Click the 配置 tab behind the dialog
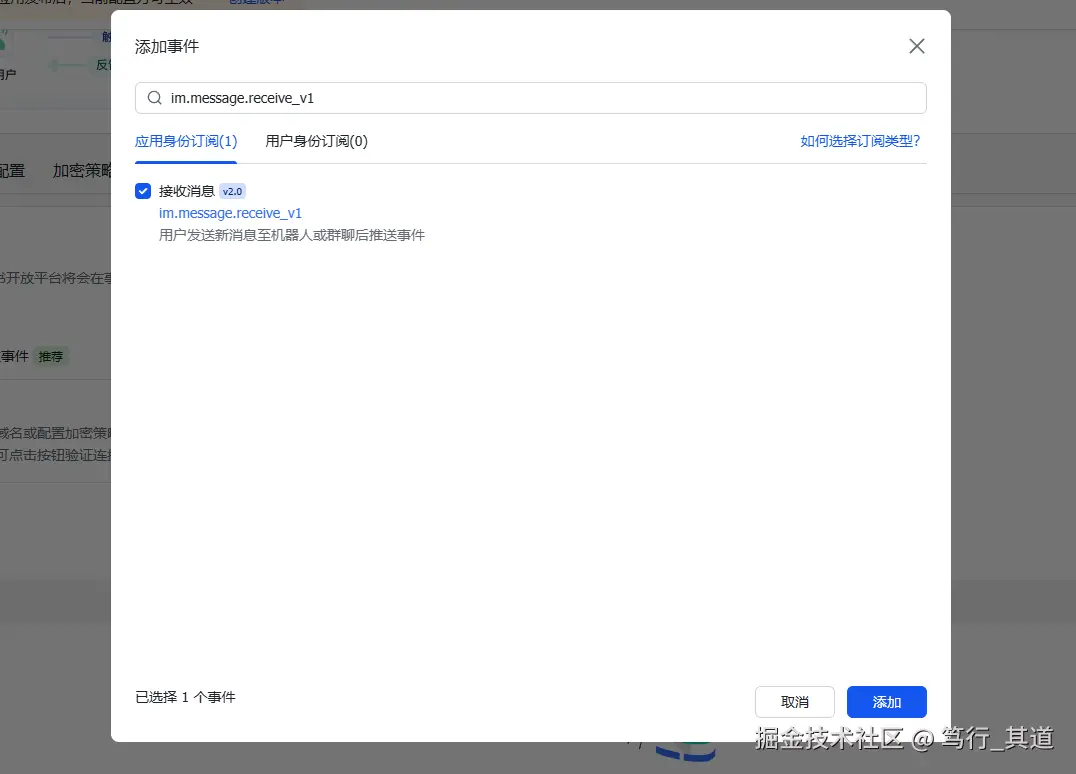This screenshot has height=774, width=1076. click(x=11, y=170)
